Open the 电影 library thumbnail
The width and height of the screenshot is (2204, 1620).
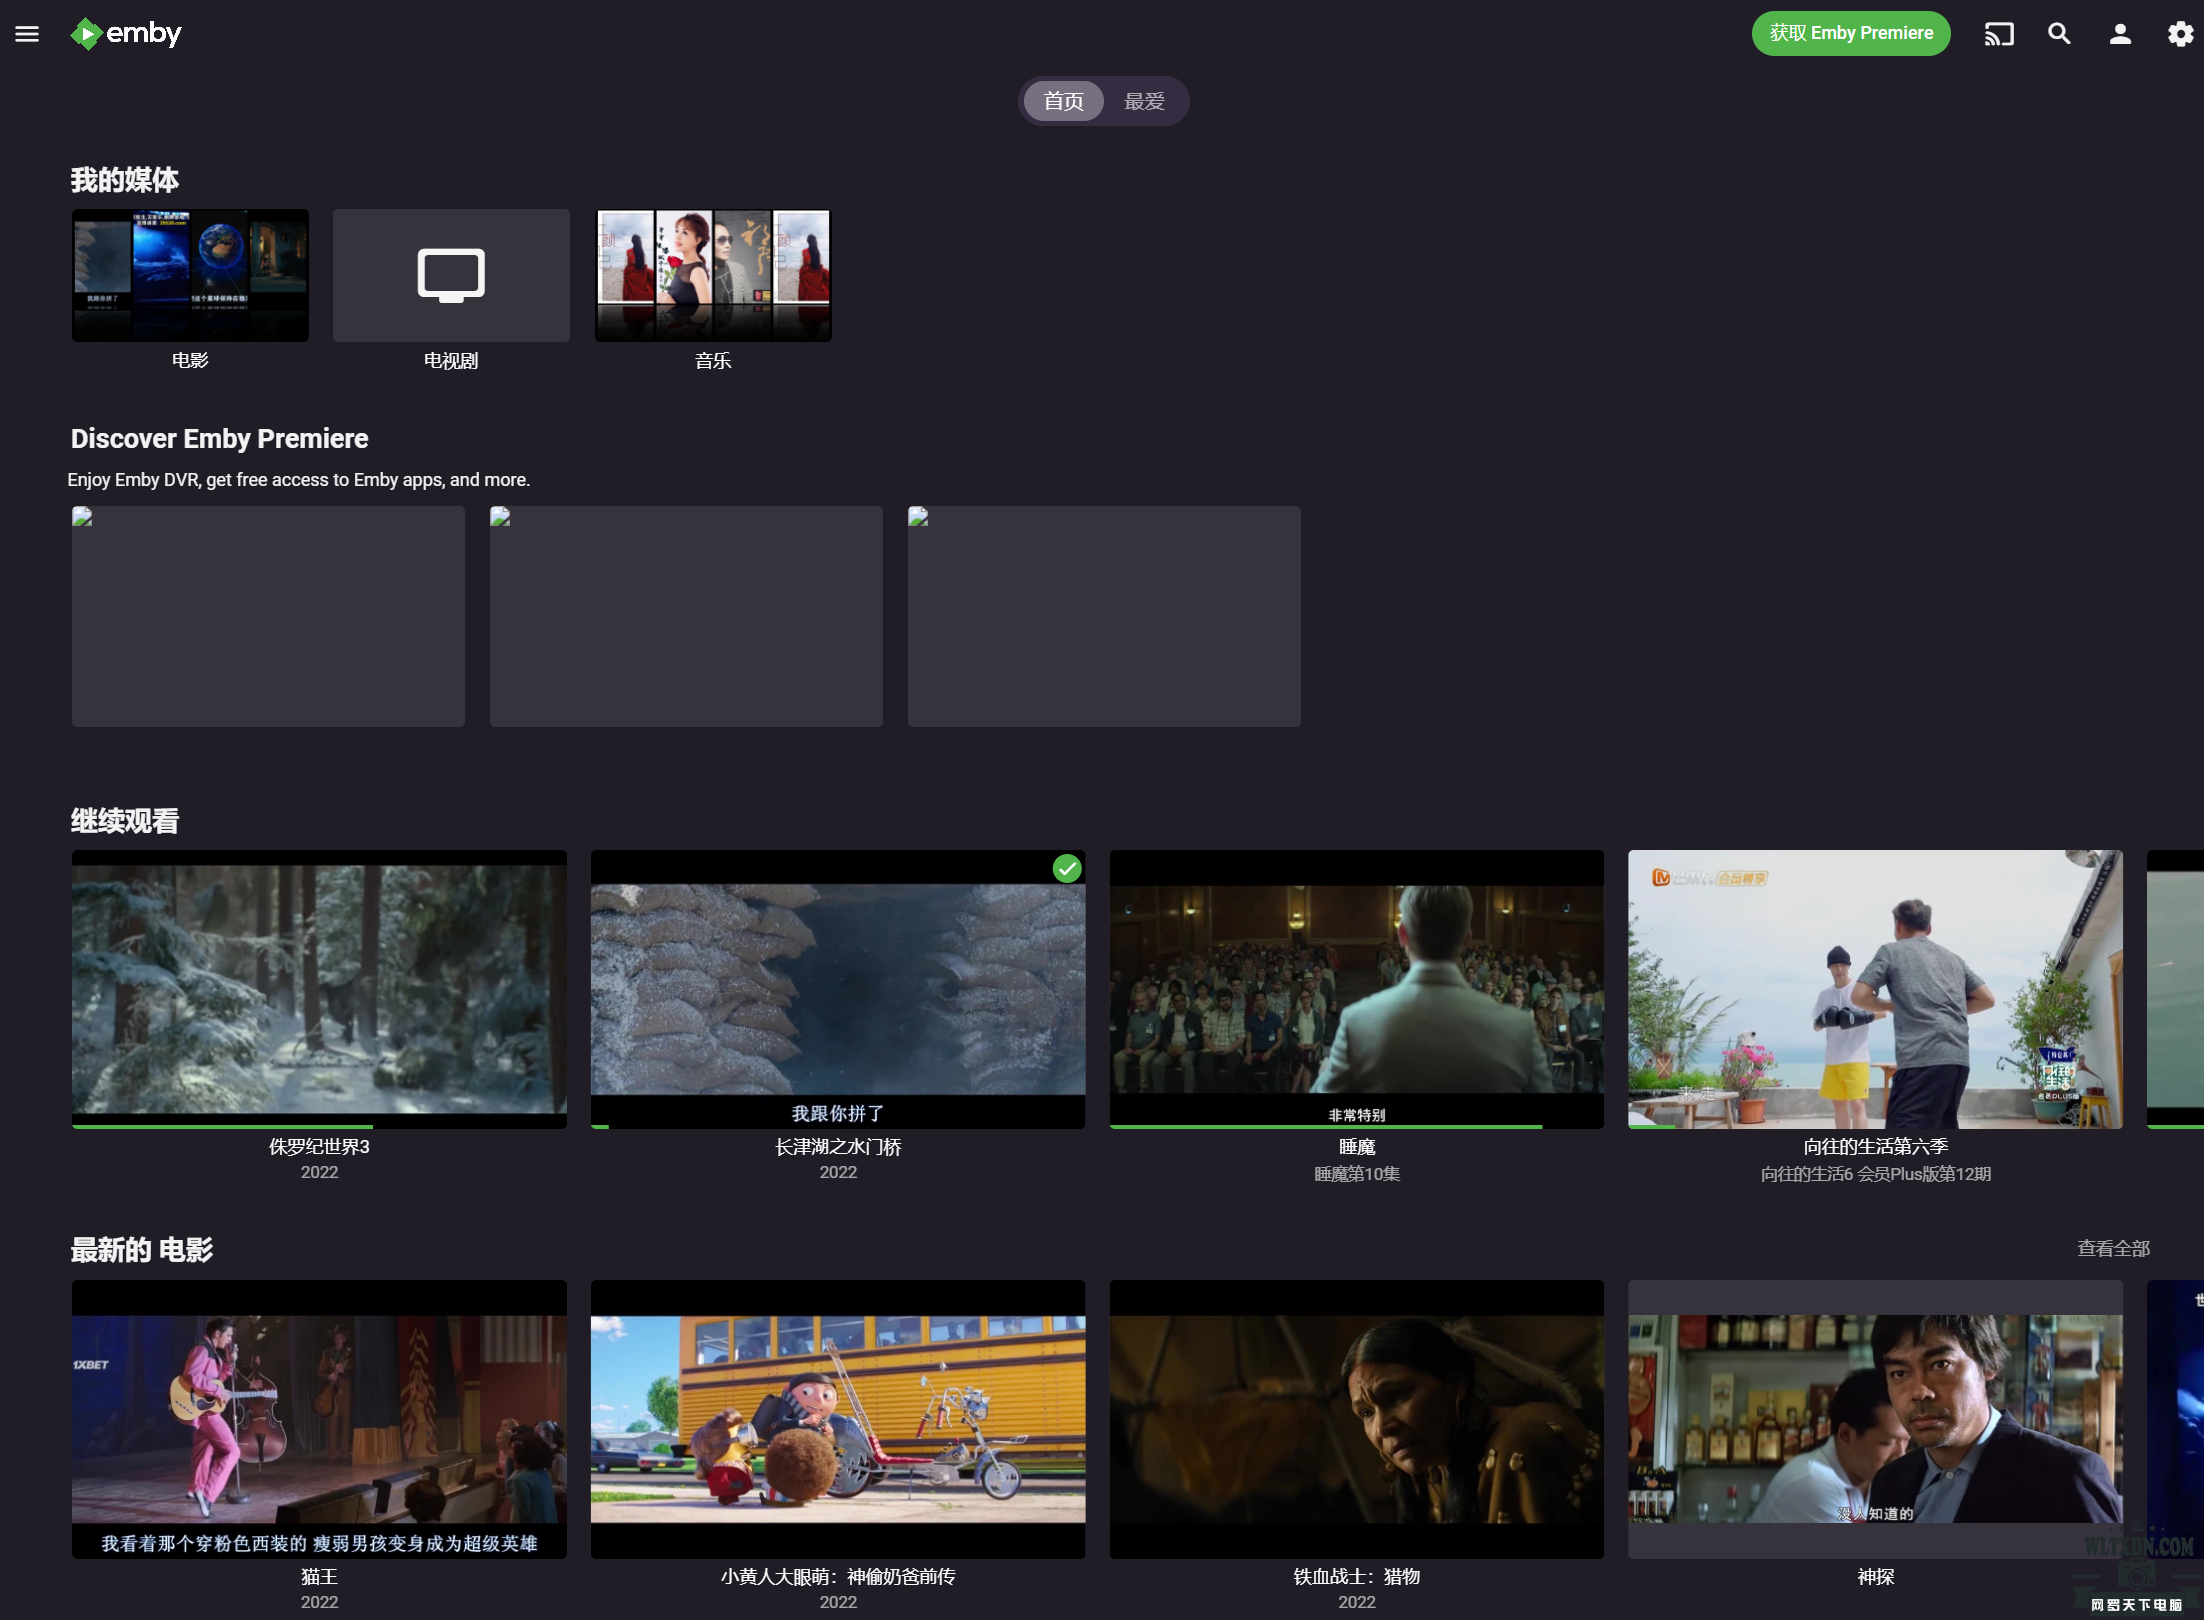pyautogui.click(x=190, y=275)
